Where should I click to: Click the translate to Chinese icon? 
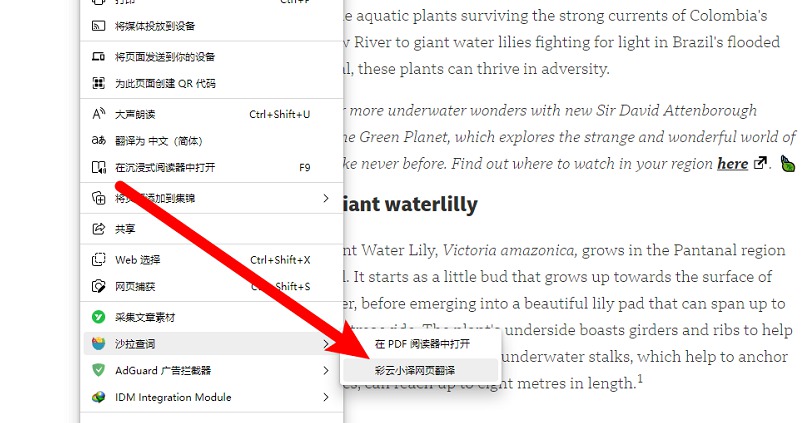pos(98,140)
